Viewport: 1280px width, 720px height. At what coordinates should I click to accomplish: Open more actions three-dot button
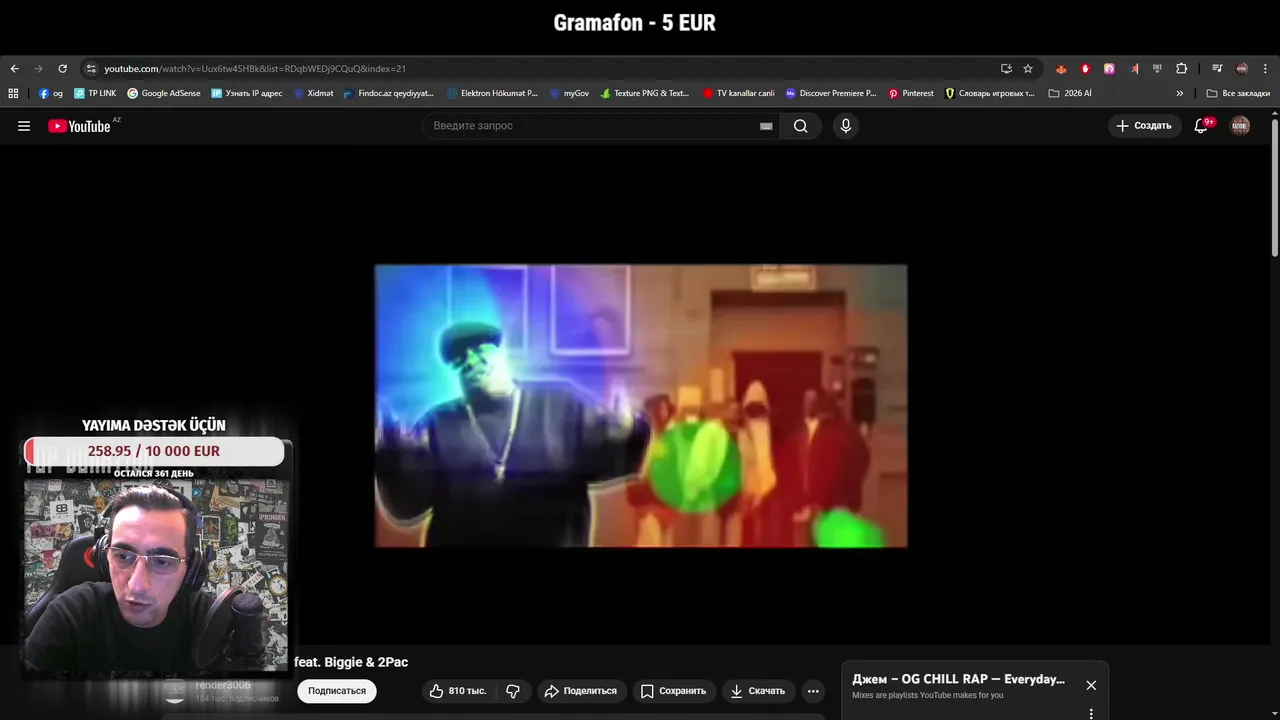point(813,691)
